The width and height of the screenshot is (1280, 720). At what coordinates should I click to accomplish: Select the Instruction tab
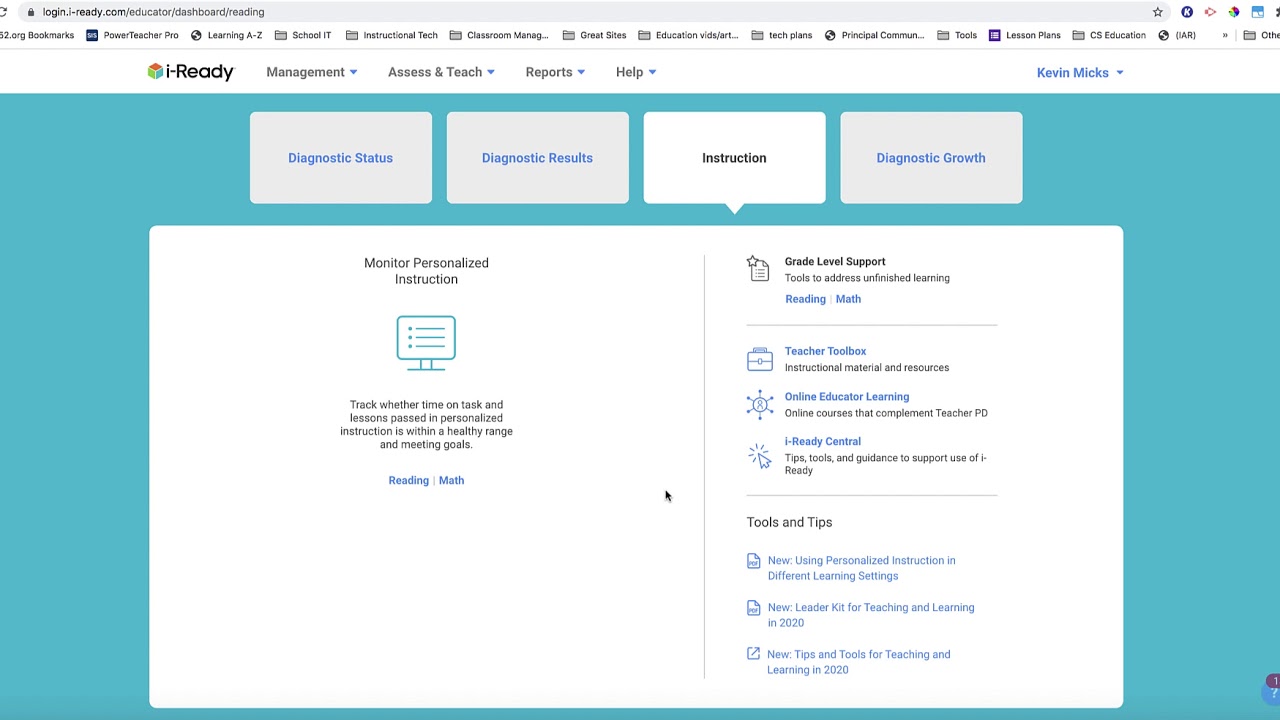(x=734, y=158)
